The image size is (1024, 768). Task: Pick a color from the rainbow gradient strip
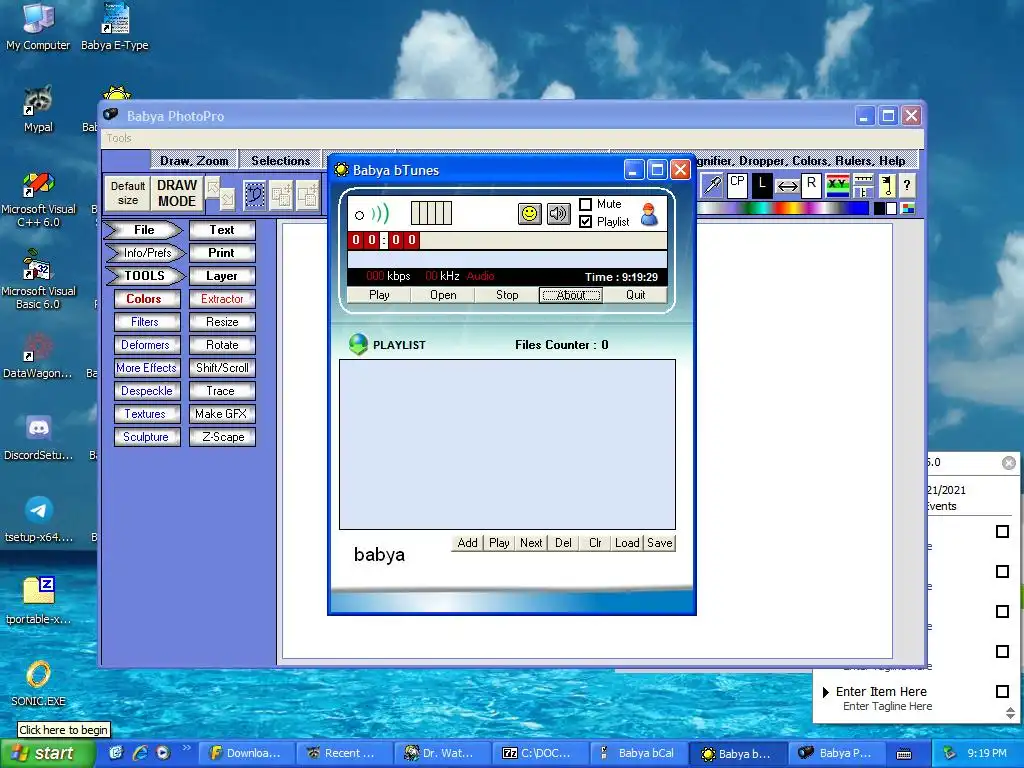pos(784,208)
